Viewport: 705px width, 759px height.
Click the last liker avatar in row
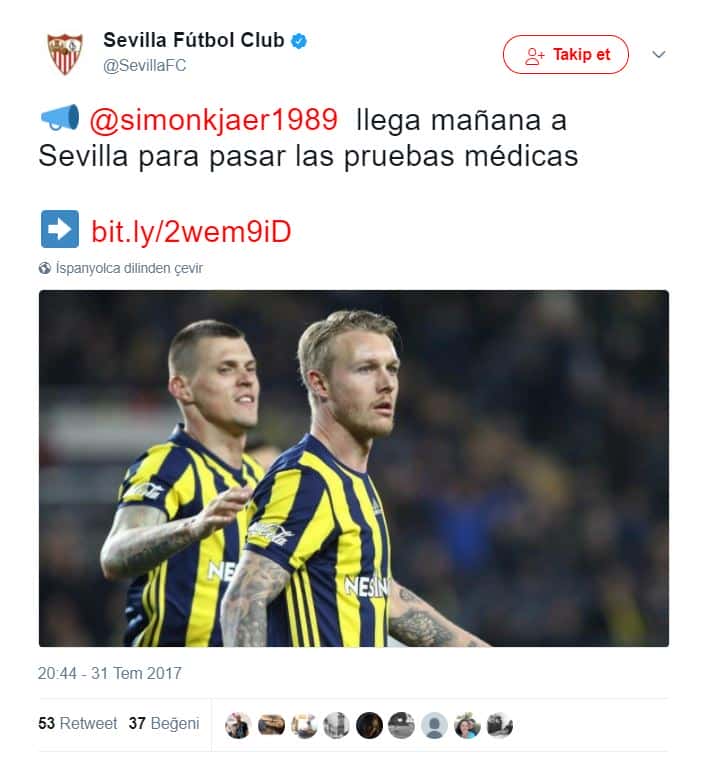500,726
